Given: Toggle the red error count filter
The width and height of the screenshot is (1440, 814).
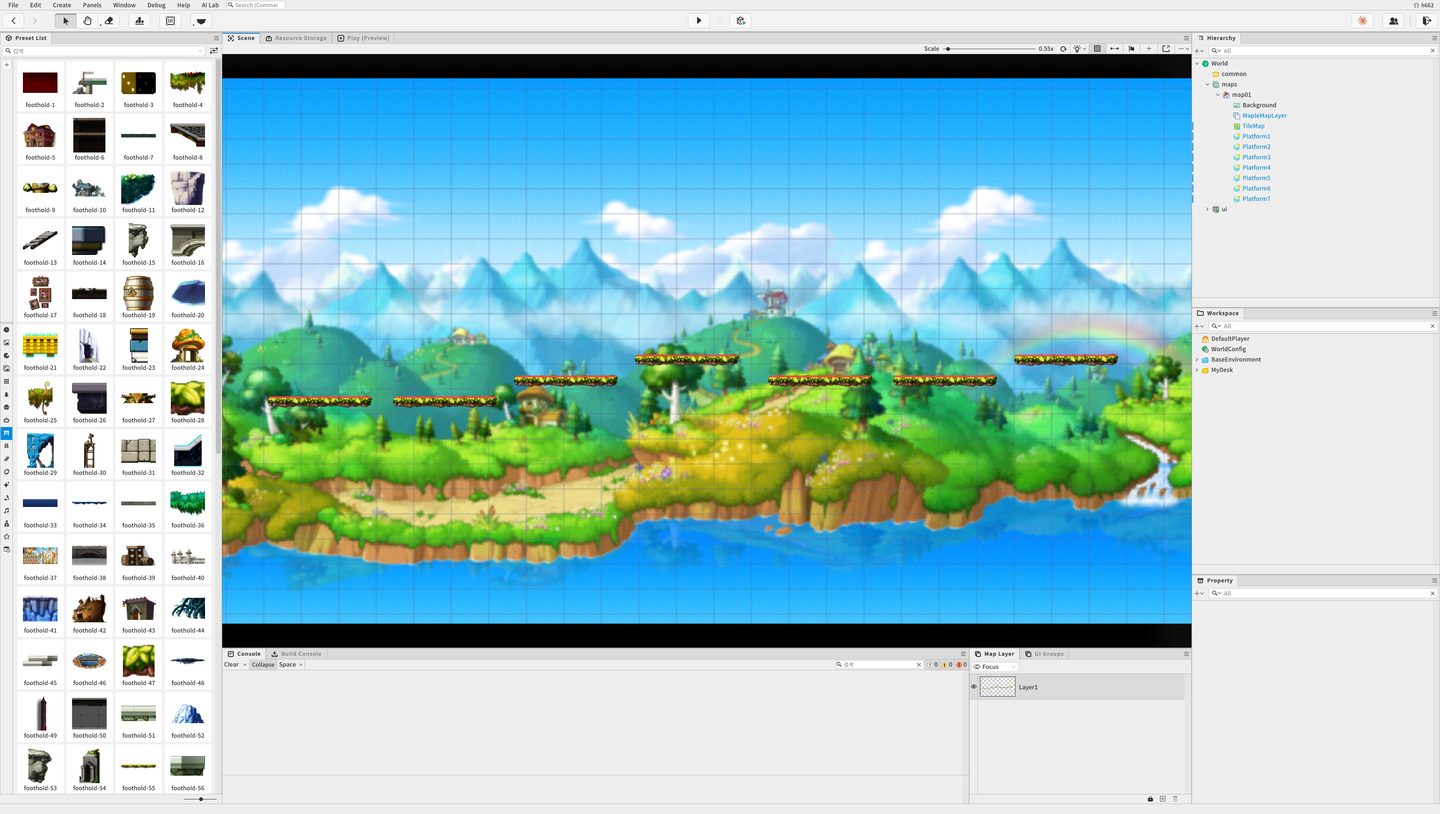Looking at the screenshot, I should [x=961, y=664].
